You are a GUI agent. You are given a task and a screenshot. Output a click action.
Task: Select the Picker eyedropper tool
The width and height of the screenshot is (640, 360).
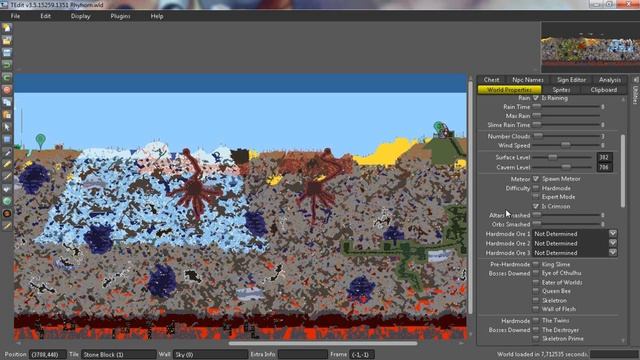pyautogui.click(x=7, y=152)
